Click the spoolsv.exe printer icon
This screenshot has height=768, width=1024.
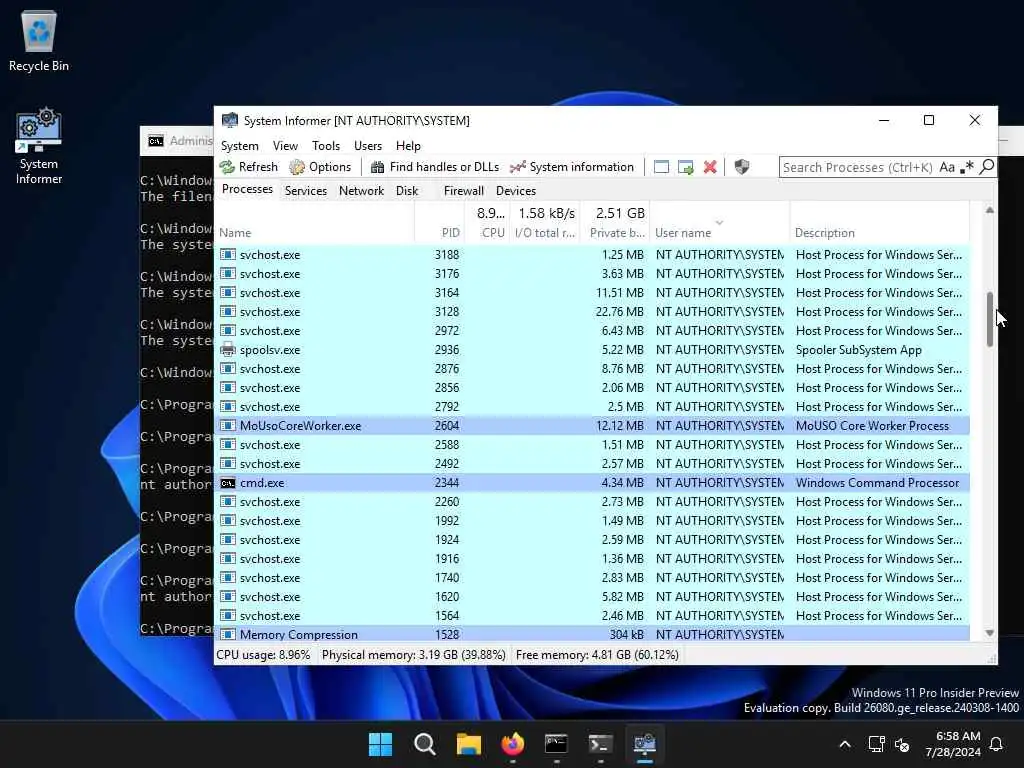[x=227, y=349]
